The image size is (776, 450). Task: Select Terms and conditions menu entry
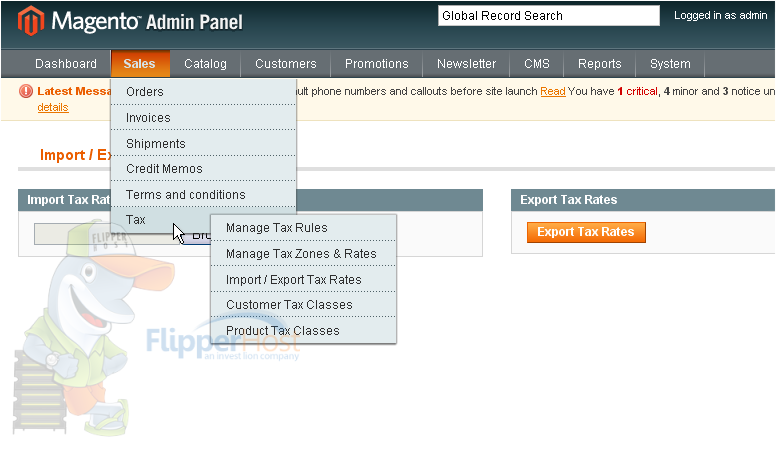pyautogui.click(x=203, y=194)
